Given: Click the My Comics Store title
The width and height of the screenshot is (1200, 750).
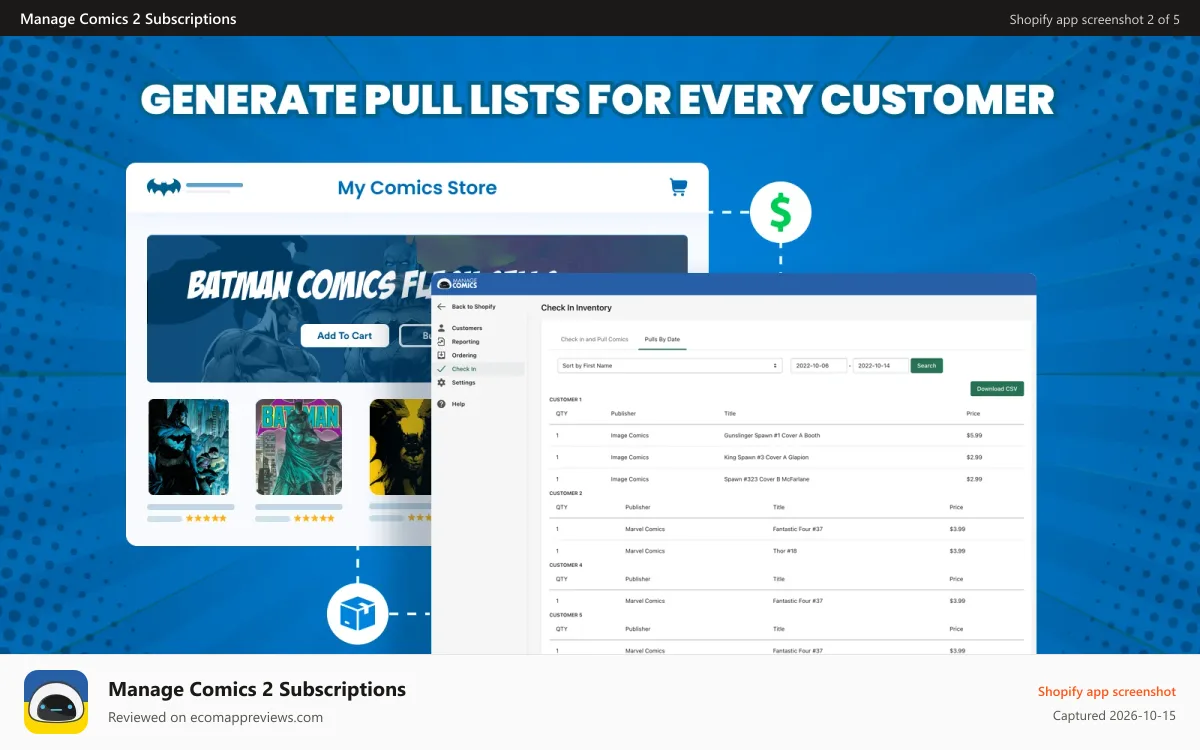Looking at the screenshot, I should pos(417,188).
